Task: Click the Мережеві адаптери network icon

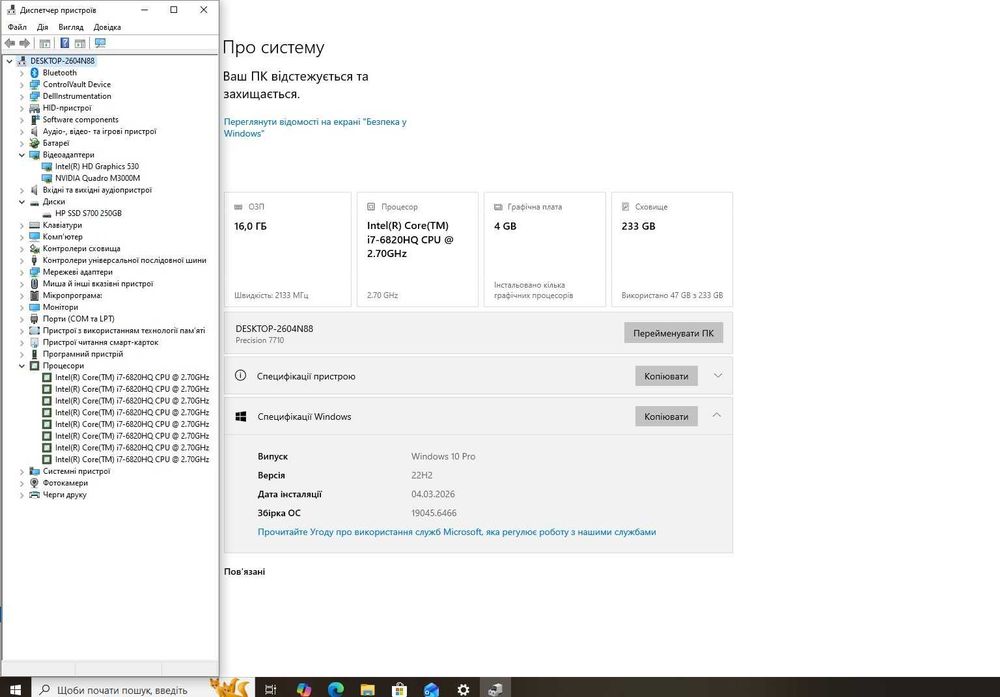Action: (x=34, y=272)
